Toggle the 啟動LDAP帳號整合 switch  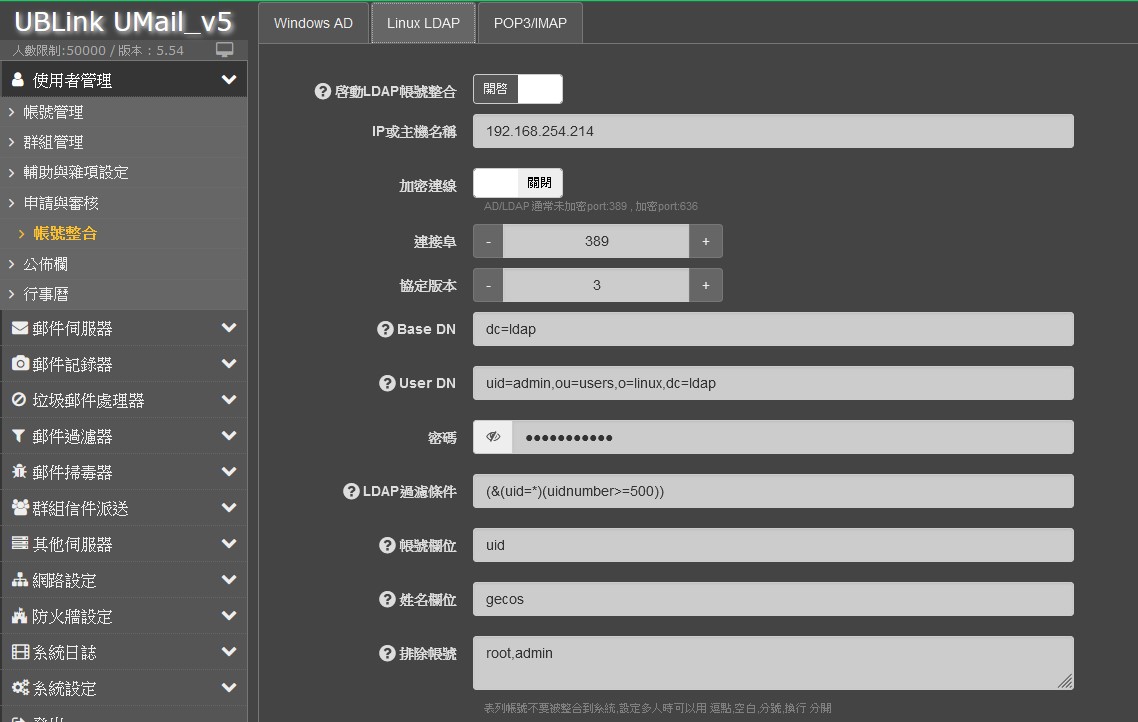pyautogui.click(x=517, y=89)
